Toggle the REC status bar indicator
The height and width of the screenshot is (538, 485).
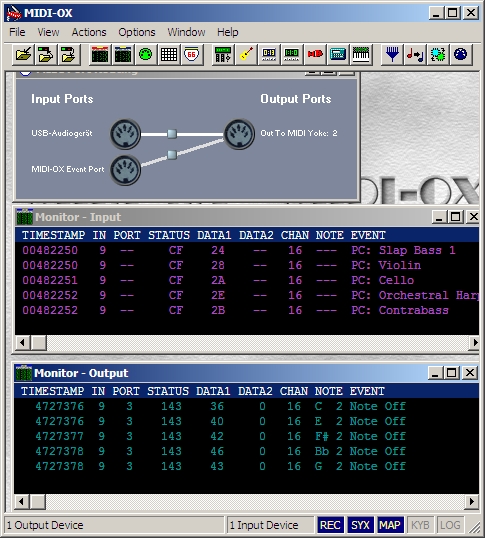point(330,525)
